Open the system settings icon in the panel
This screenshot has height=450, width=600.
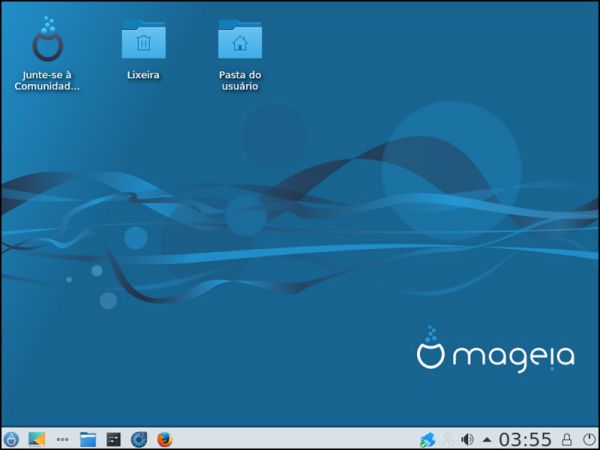[114, 439]
